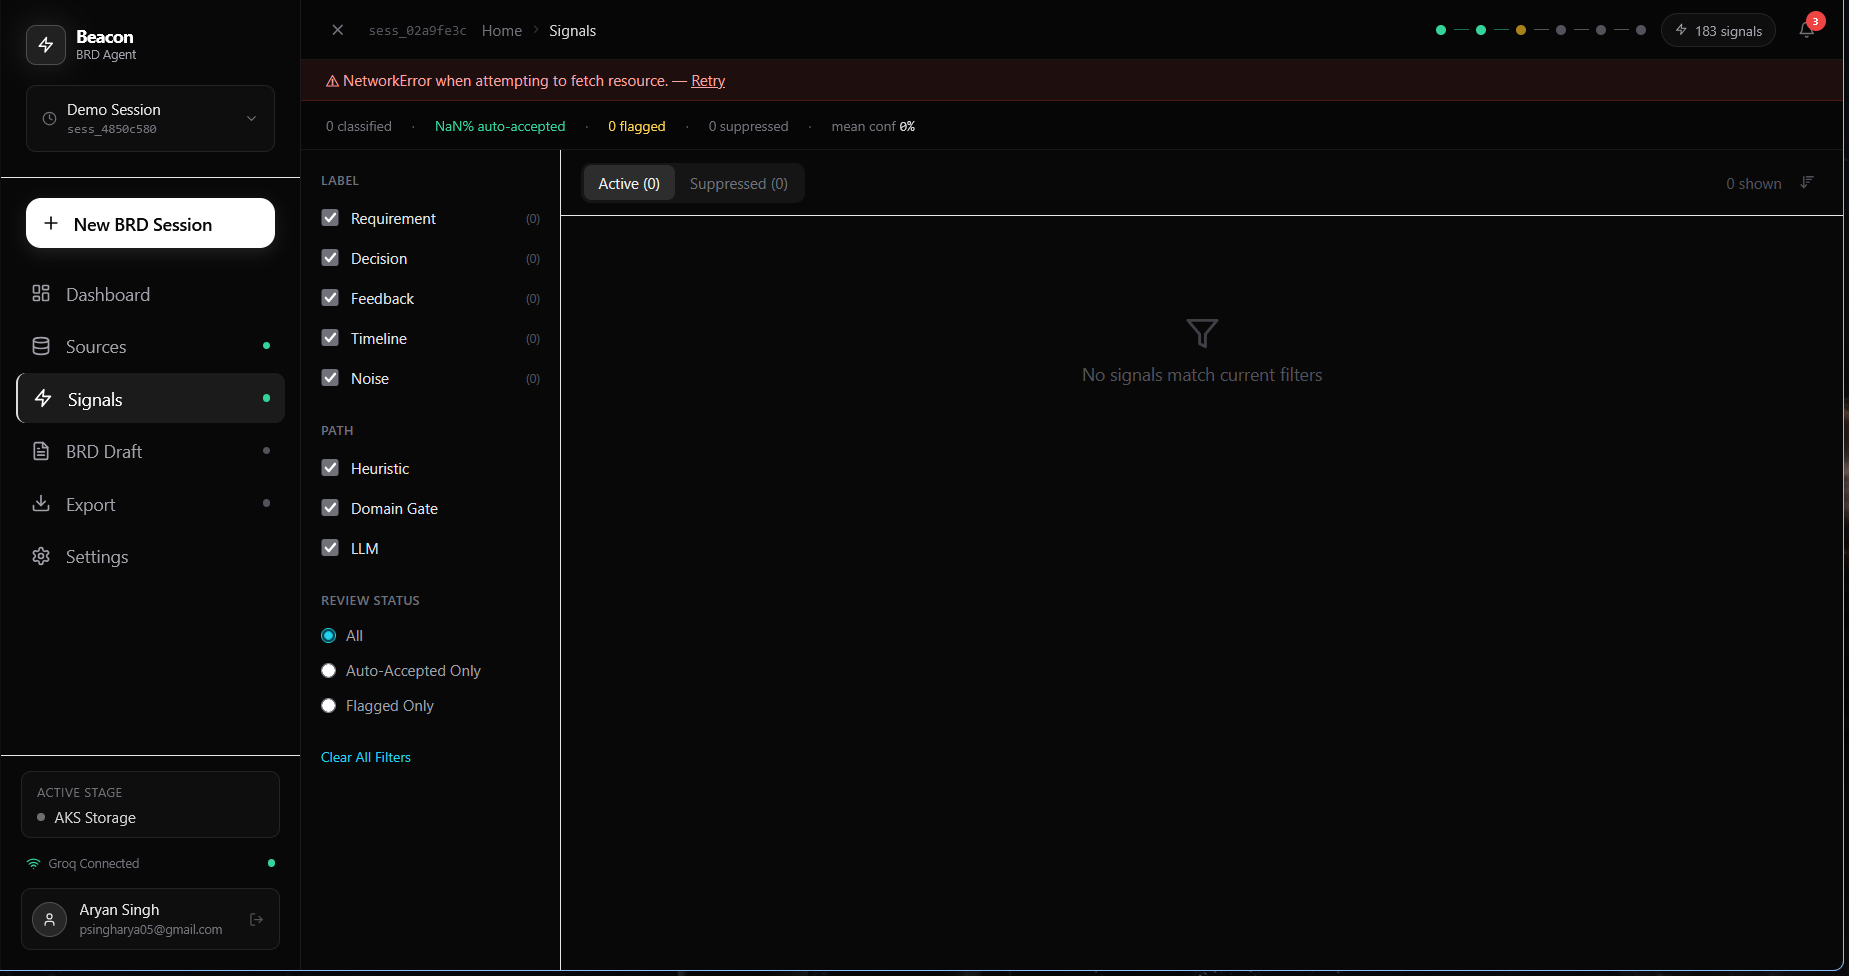The height and width of the screenshot is (976, 1849).
Task: Select the Flagged Only radio option
Action: pyautogui.click(x=328, y=706)
